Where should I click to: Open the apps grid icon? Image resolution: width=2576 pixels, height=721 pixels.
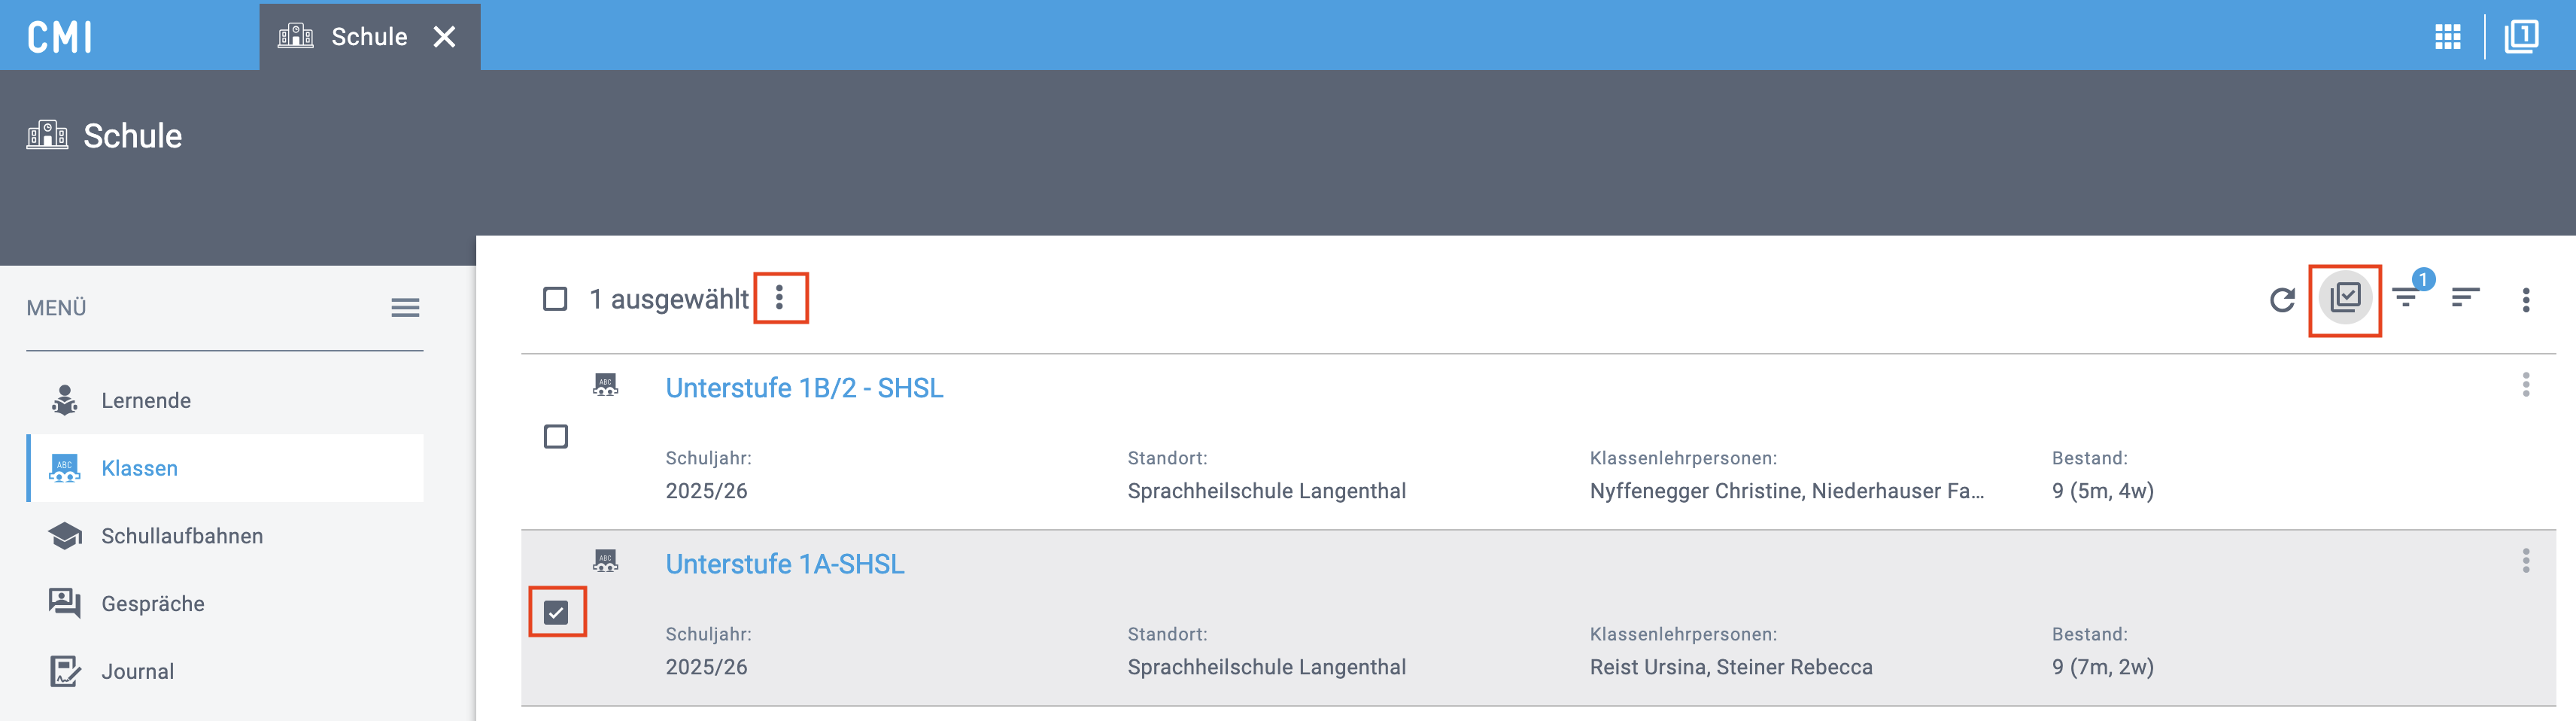point(2447,37)
